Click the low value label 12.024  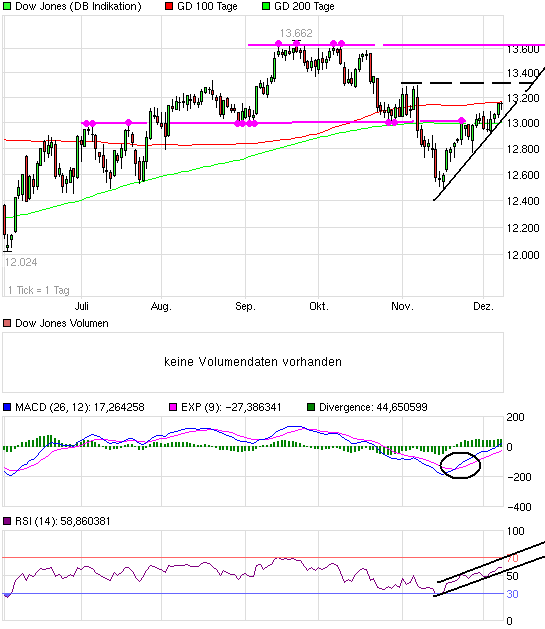21,262
